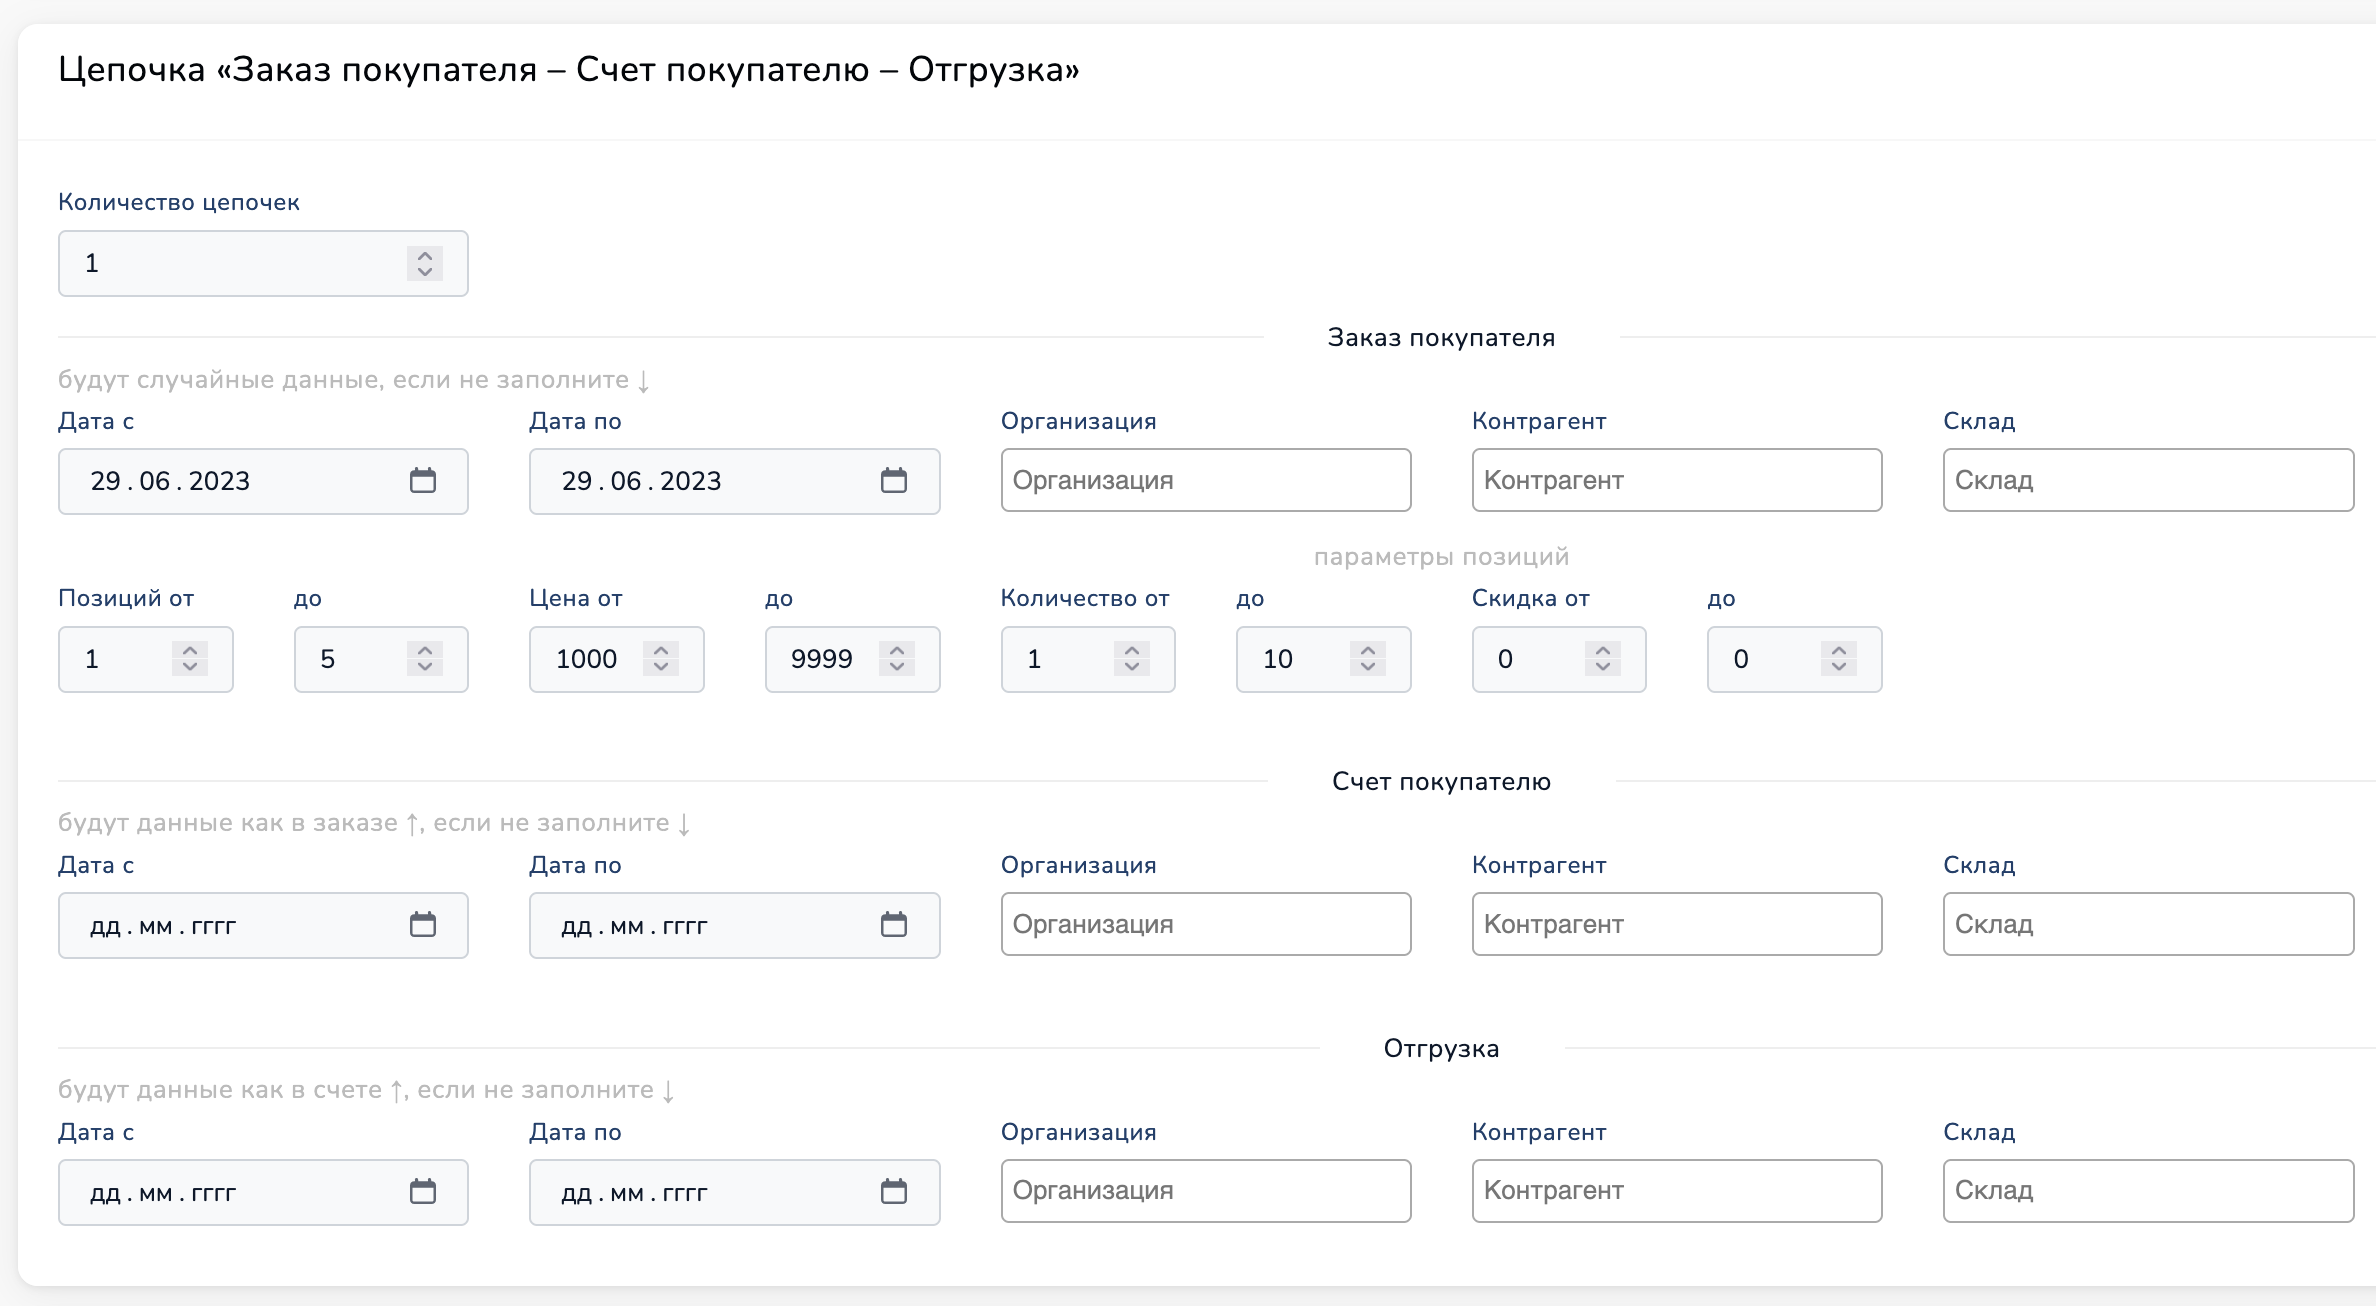Click stepper on 'Скидка от' field

1603,658
